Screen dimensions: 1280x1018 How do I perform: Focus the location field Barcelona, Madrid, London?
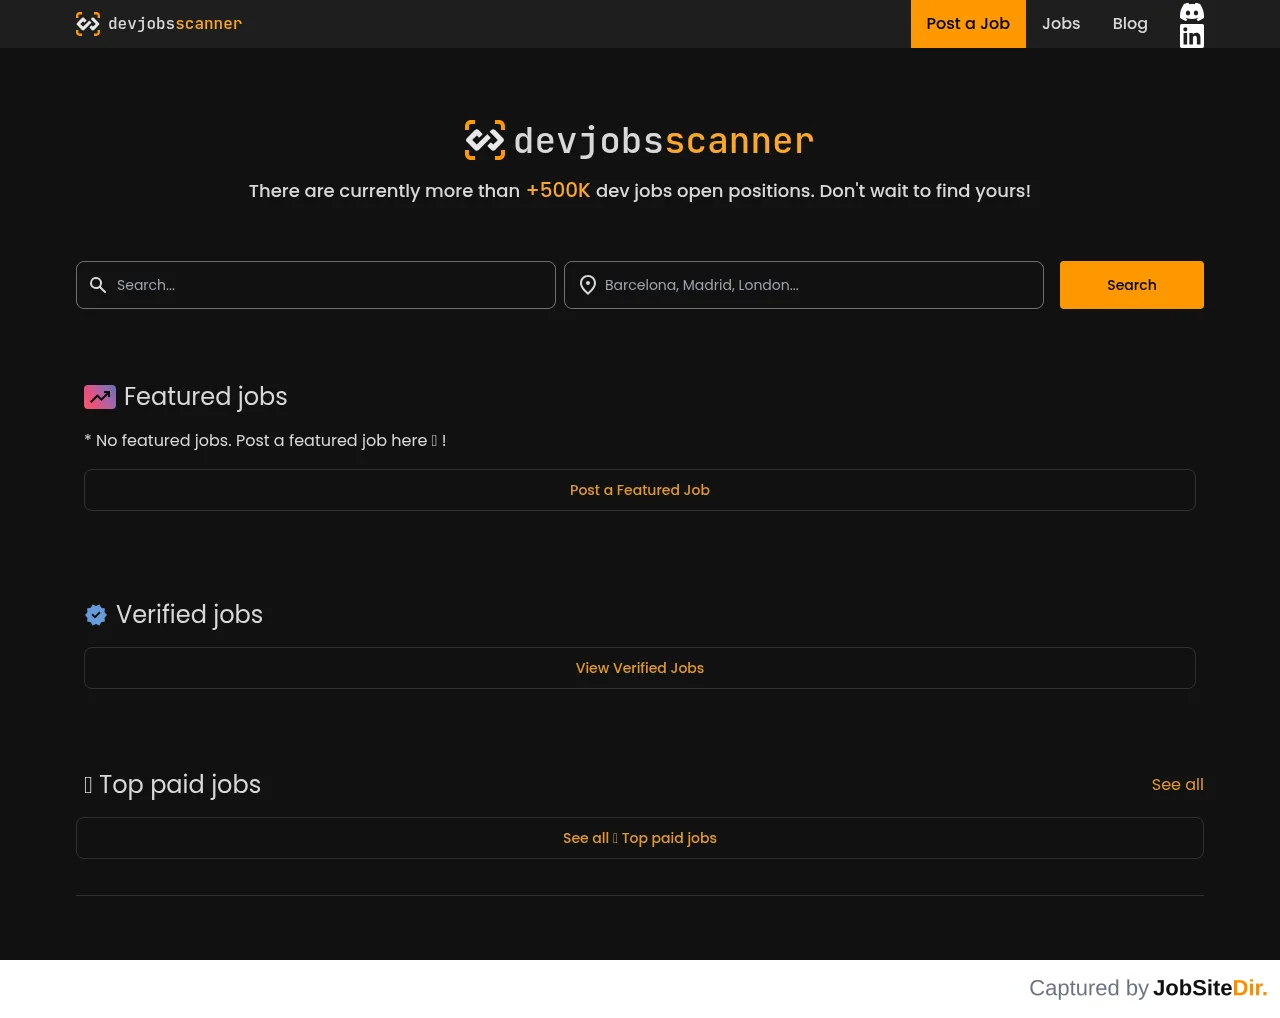(804, 285)
